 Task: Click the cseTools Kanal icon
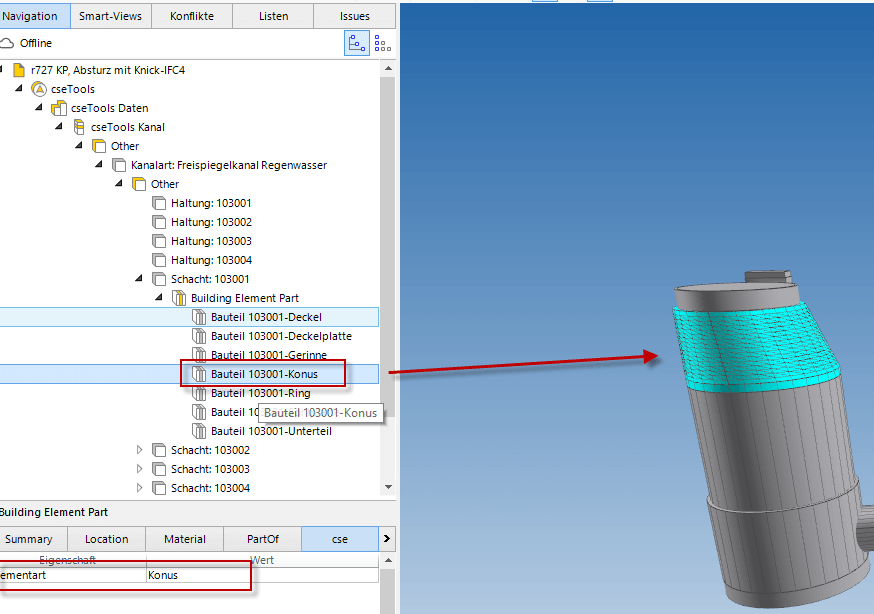click(x=79, y=127)
